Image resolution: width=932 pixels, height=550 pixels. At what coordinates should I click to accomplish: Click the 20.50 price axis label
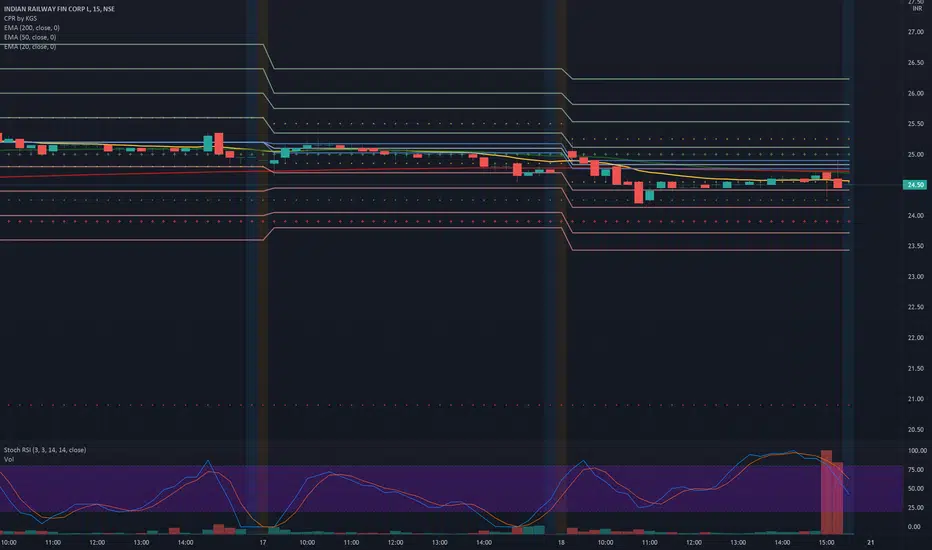[x=915, y=429]
